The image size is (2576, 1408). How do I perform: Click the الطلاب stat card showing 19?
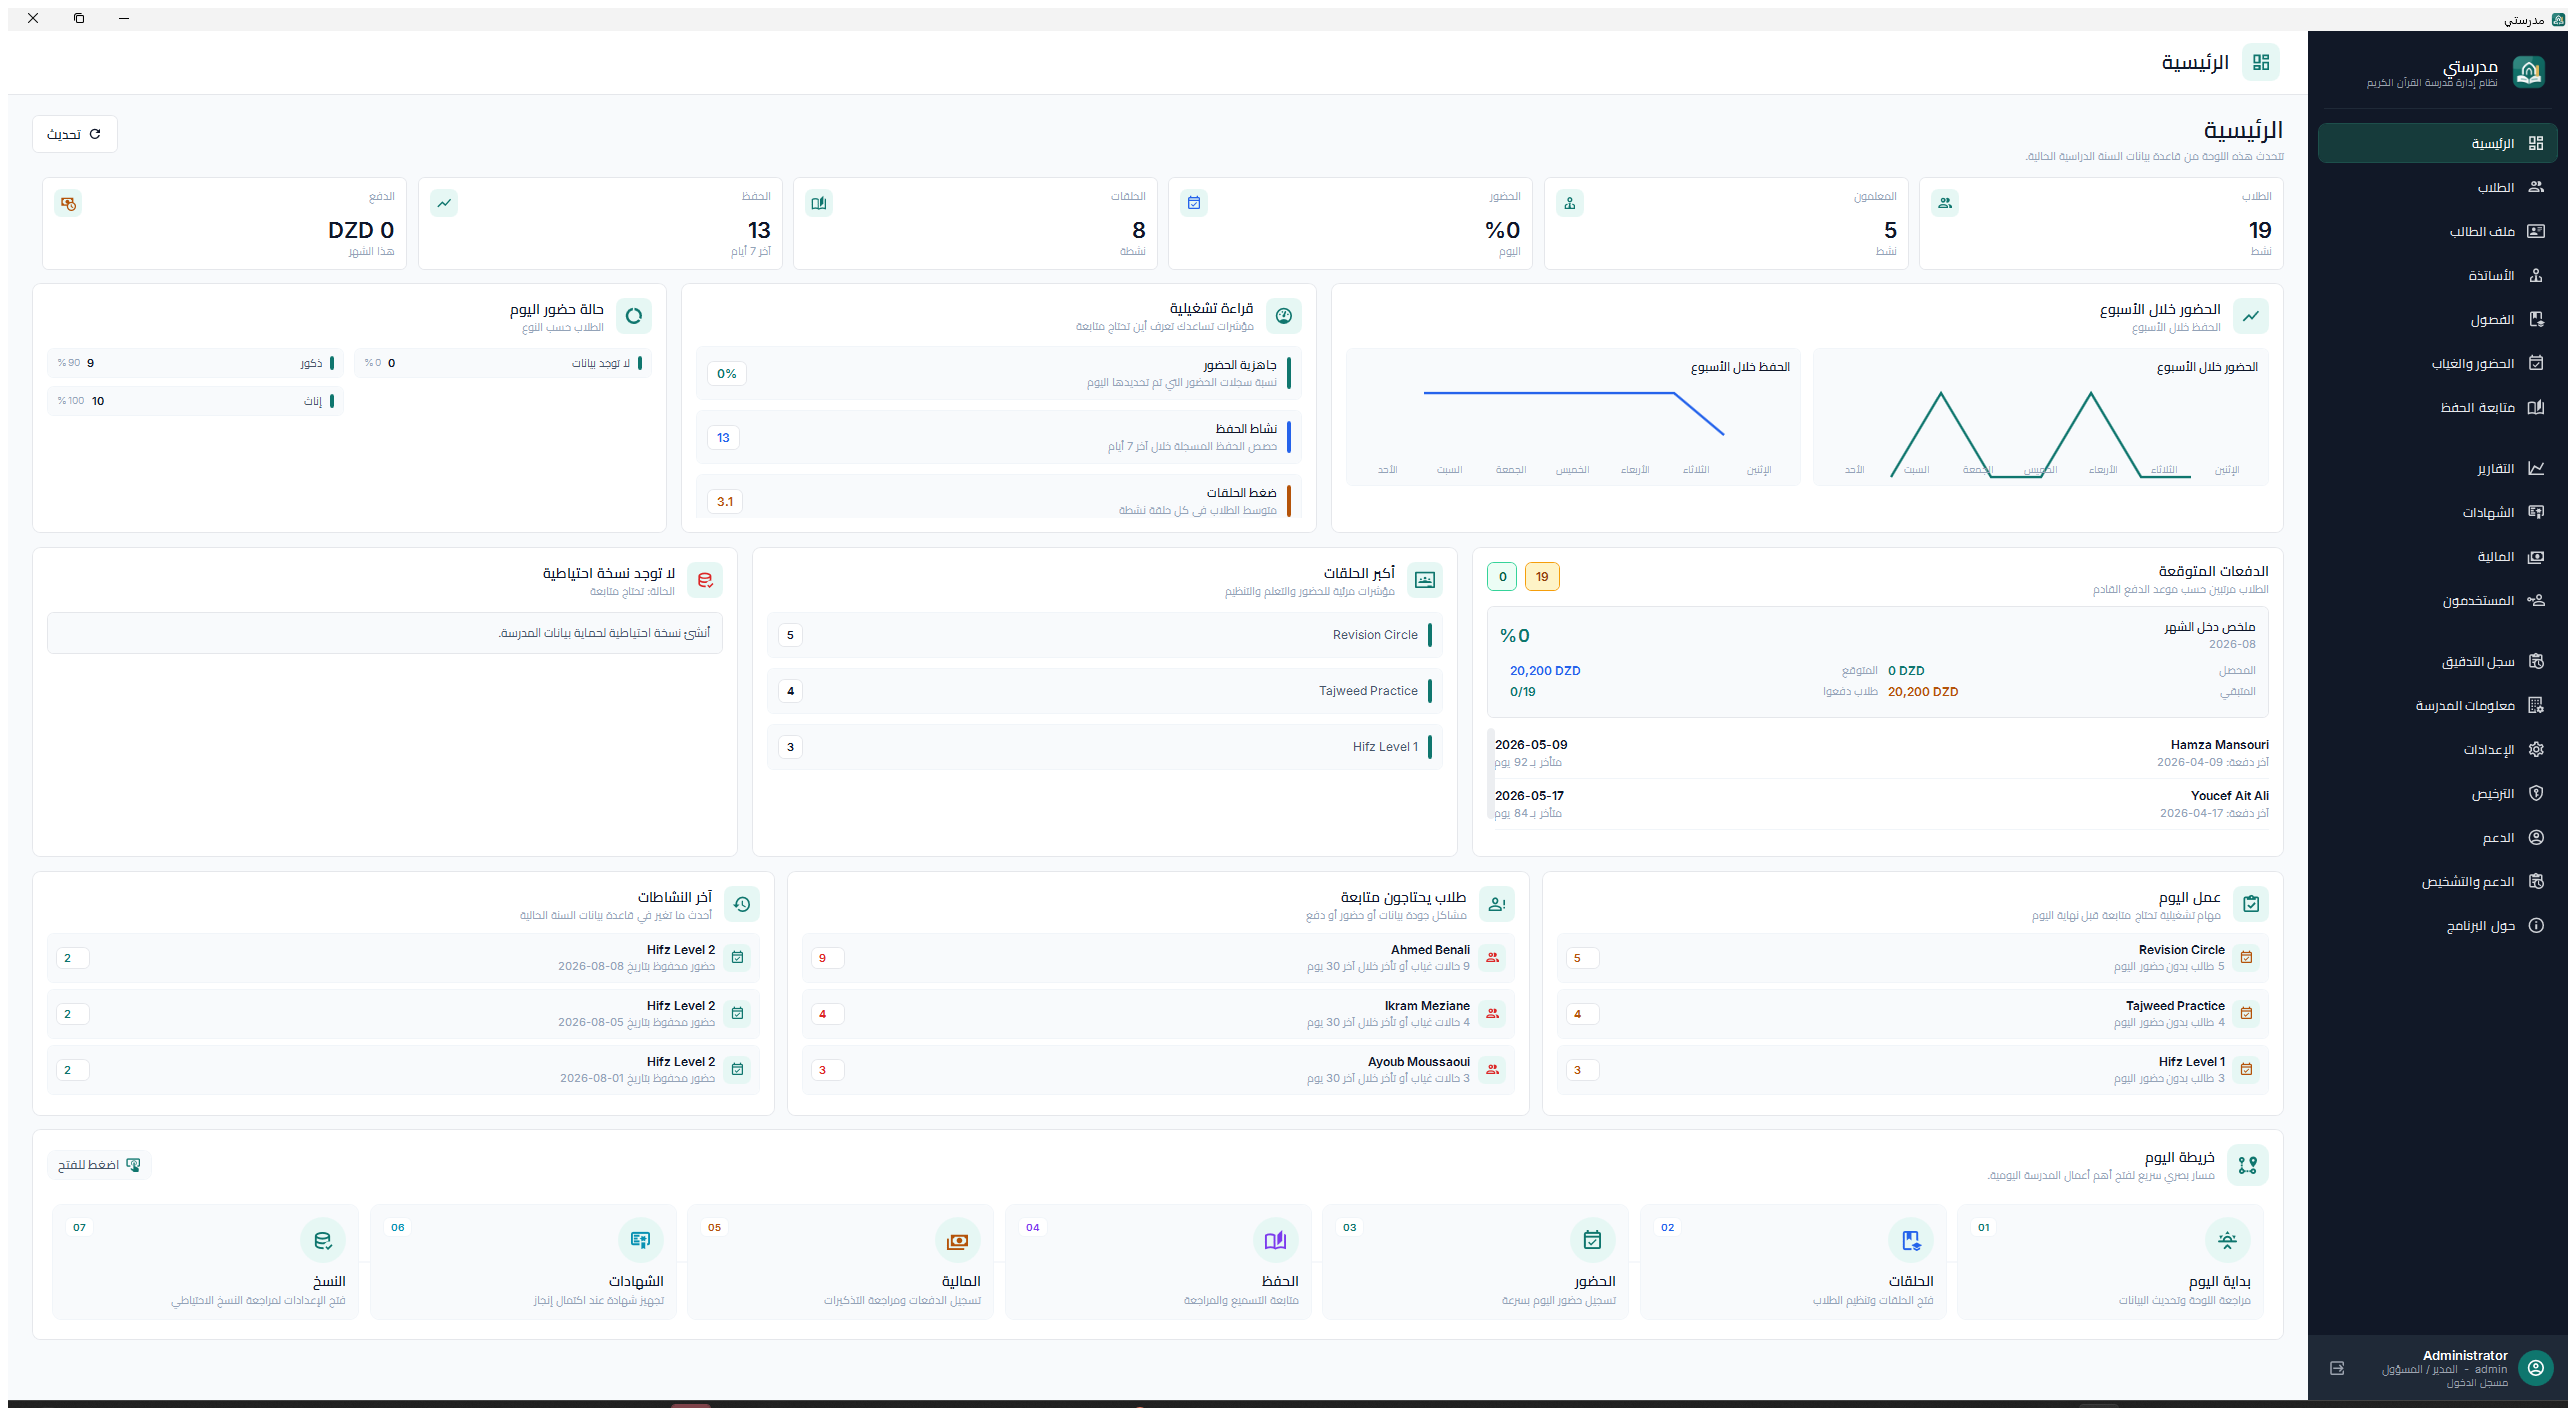click(2101, 224)
